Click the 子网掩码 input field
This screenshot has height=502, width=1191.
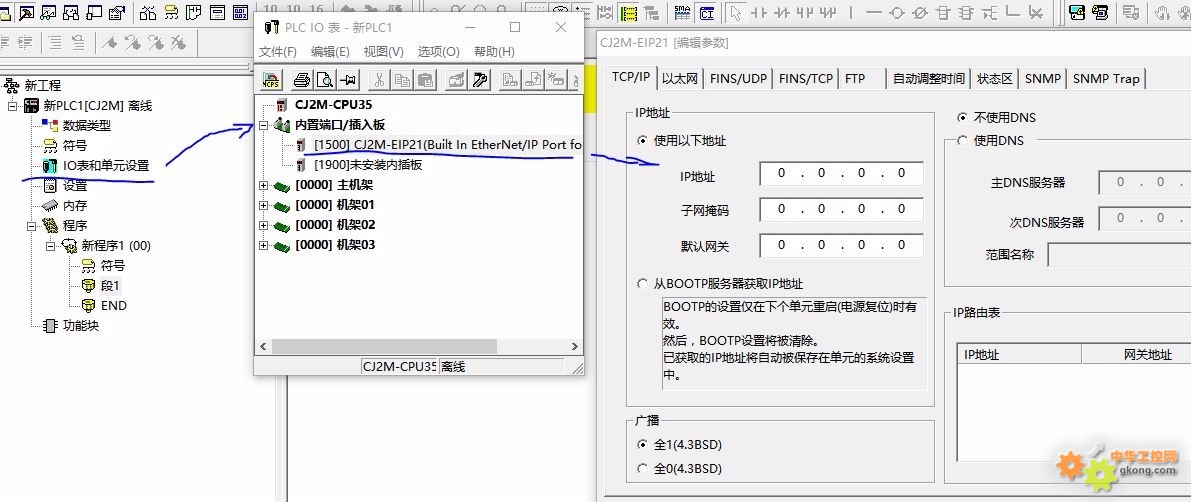coord(841,210)
